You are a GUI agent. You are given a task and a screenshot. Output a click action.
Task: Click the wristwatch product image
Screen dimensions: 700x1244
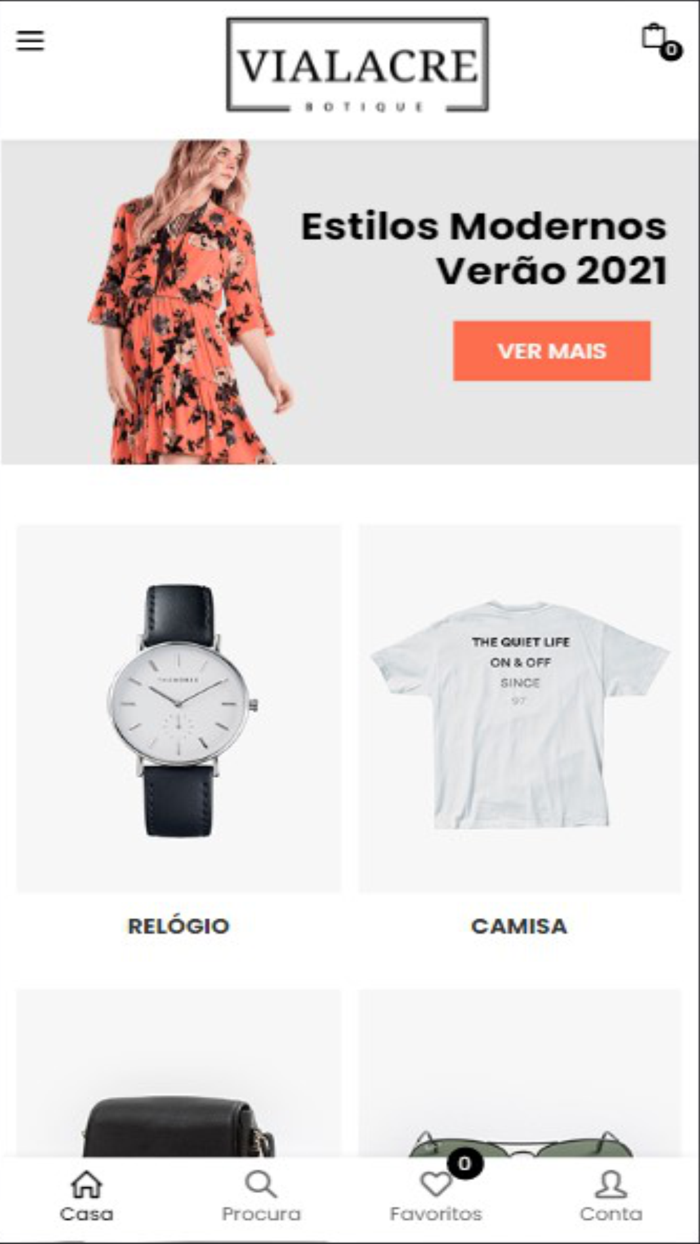point(179,709)
